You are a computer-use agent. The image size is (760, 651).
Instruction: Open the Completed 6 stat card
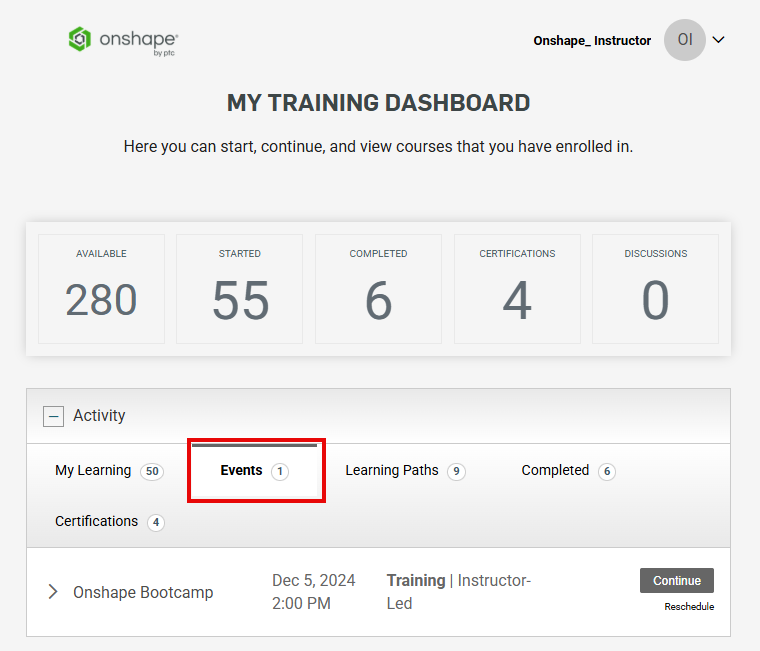[x=378, y=289]
